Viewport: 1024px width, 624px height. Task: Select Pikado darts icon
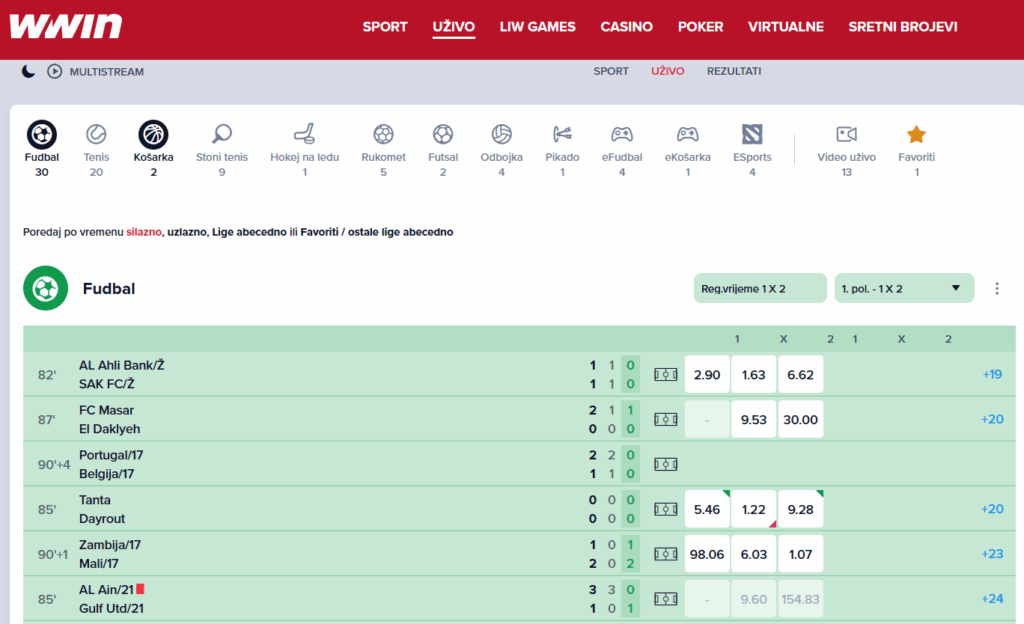click(562, 134)
